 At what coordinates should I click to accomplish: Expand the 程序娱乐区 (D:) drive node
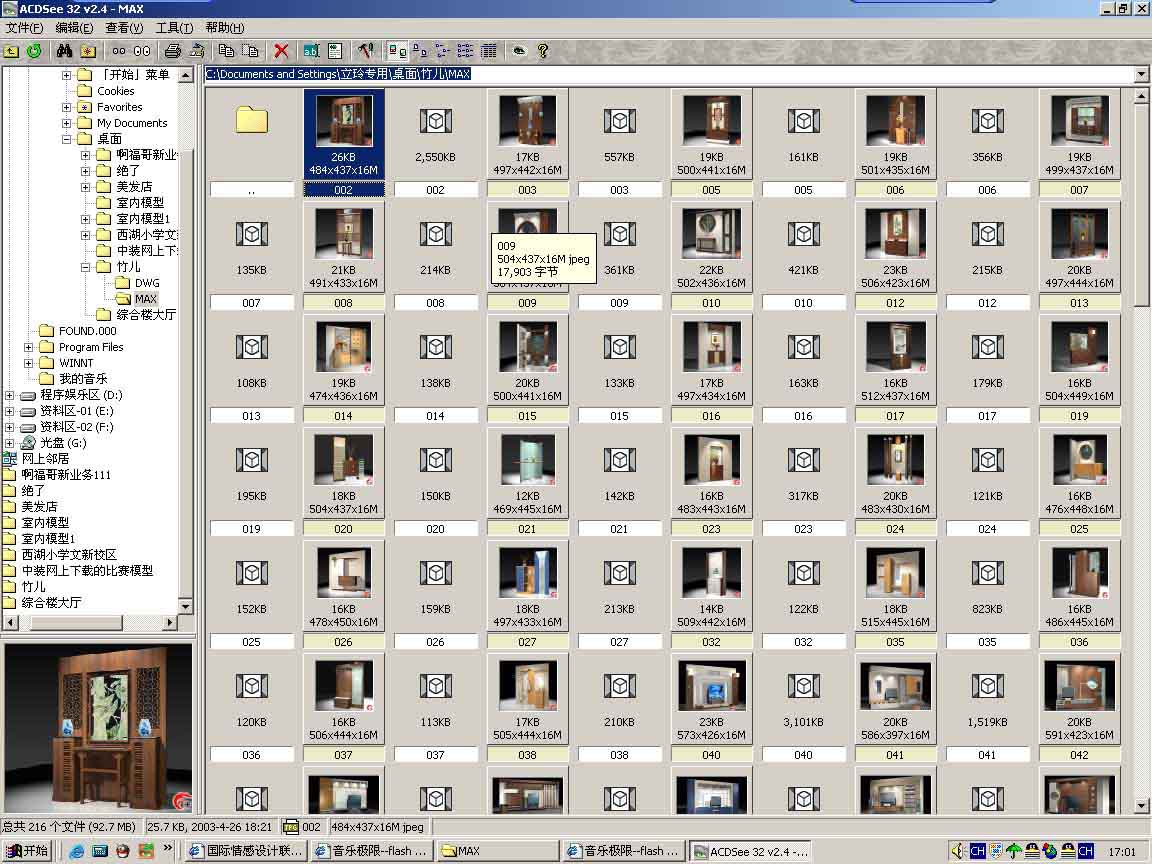(9, 395)
